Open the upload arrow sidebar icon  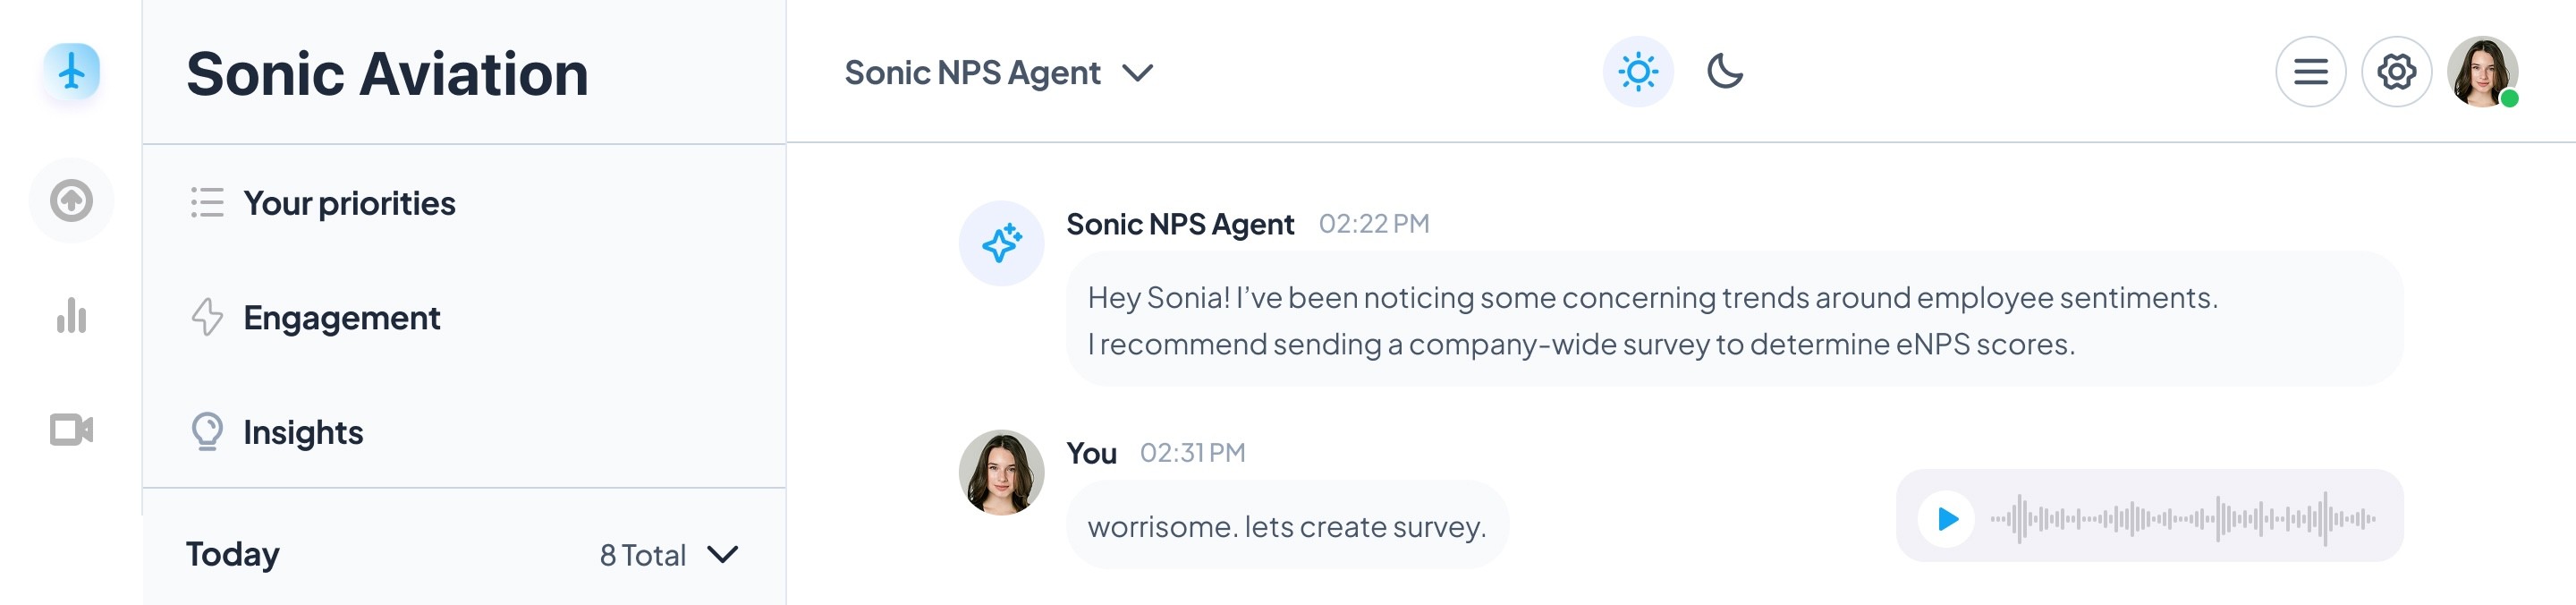click(71, 201)
